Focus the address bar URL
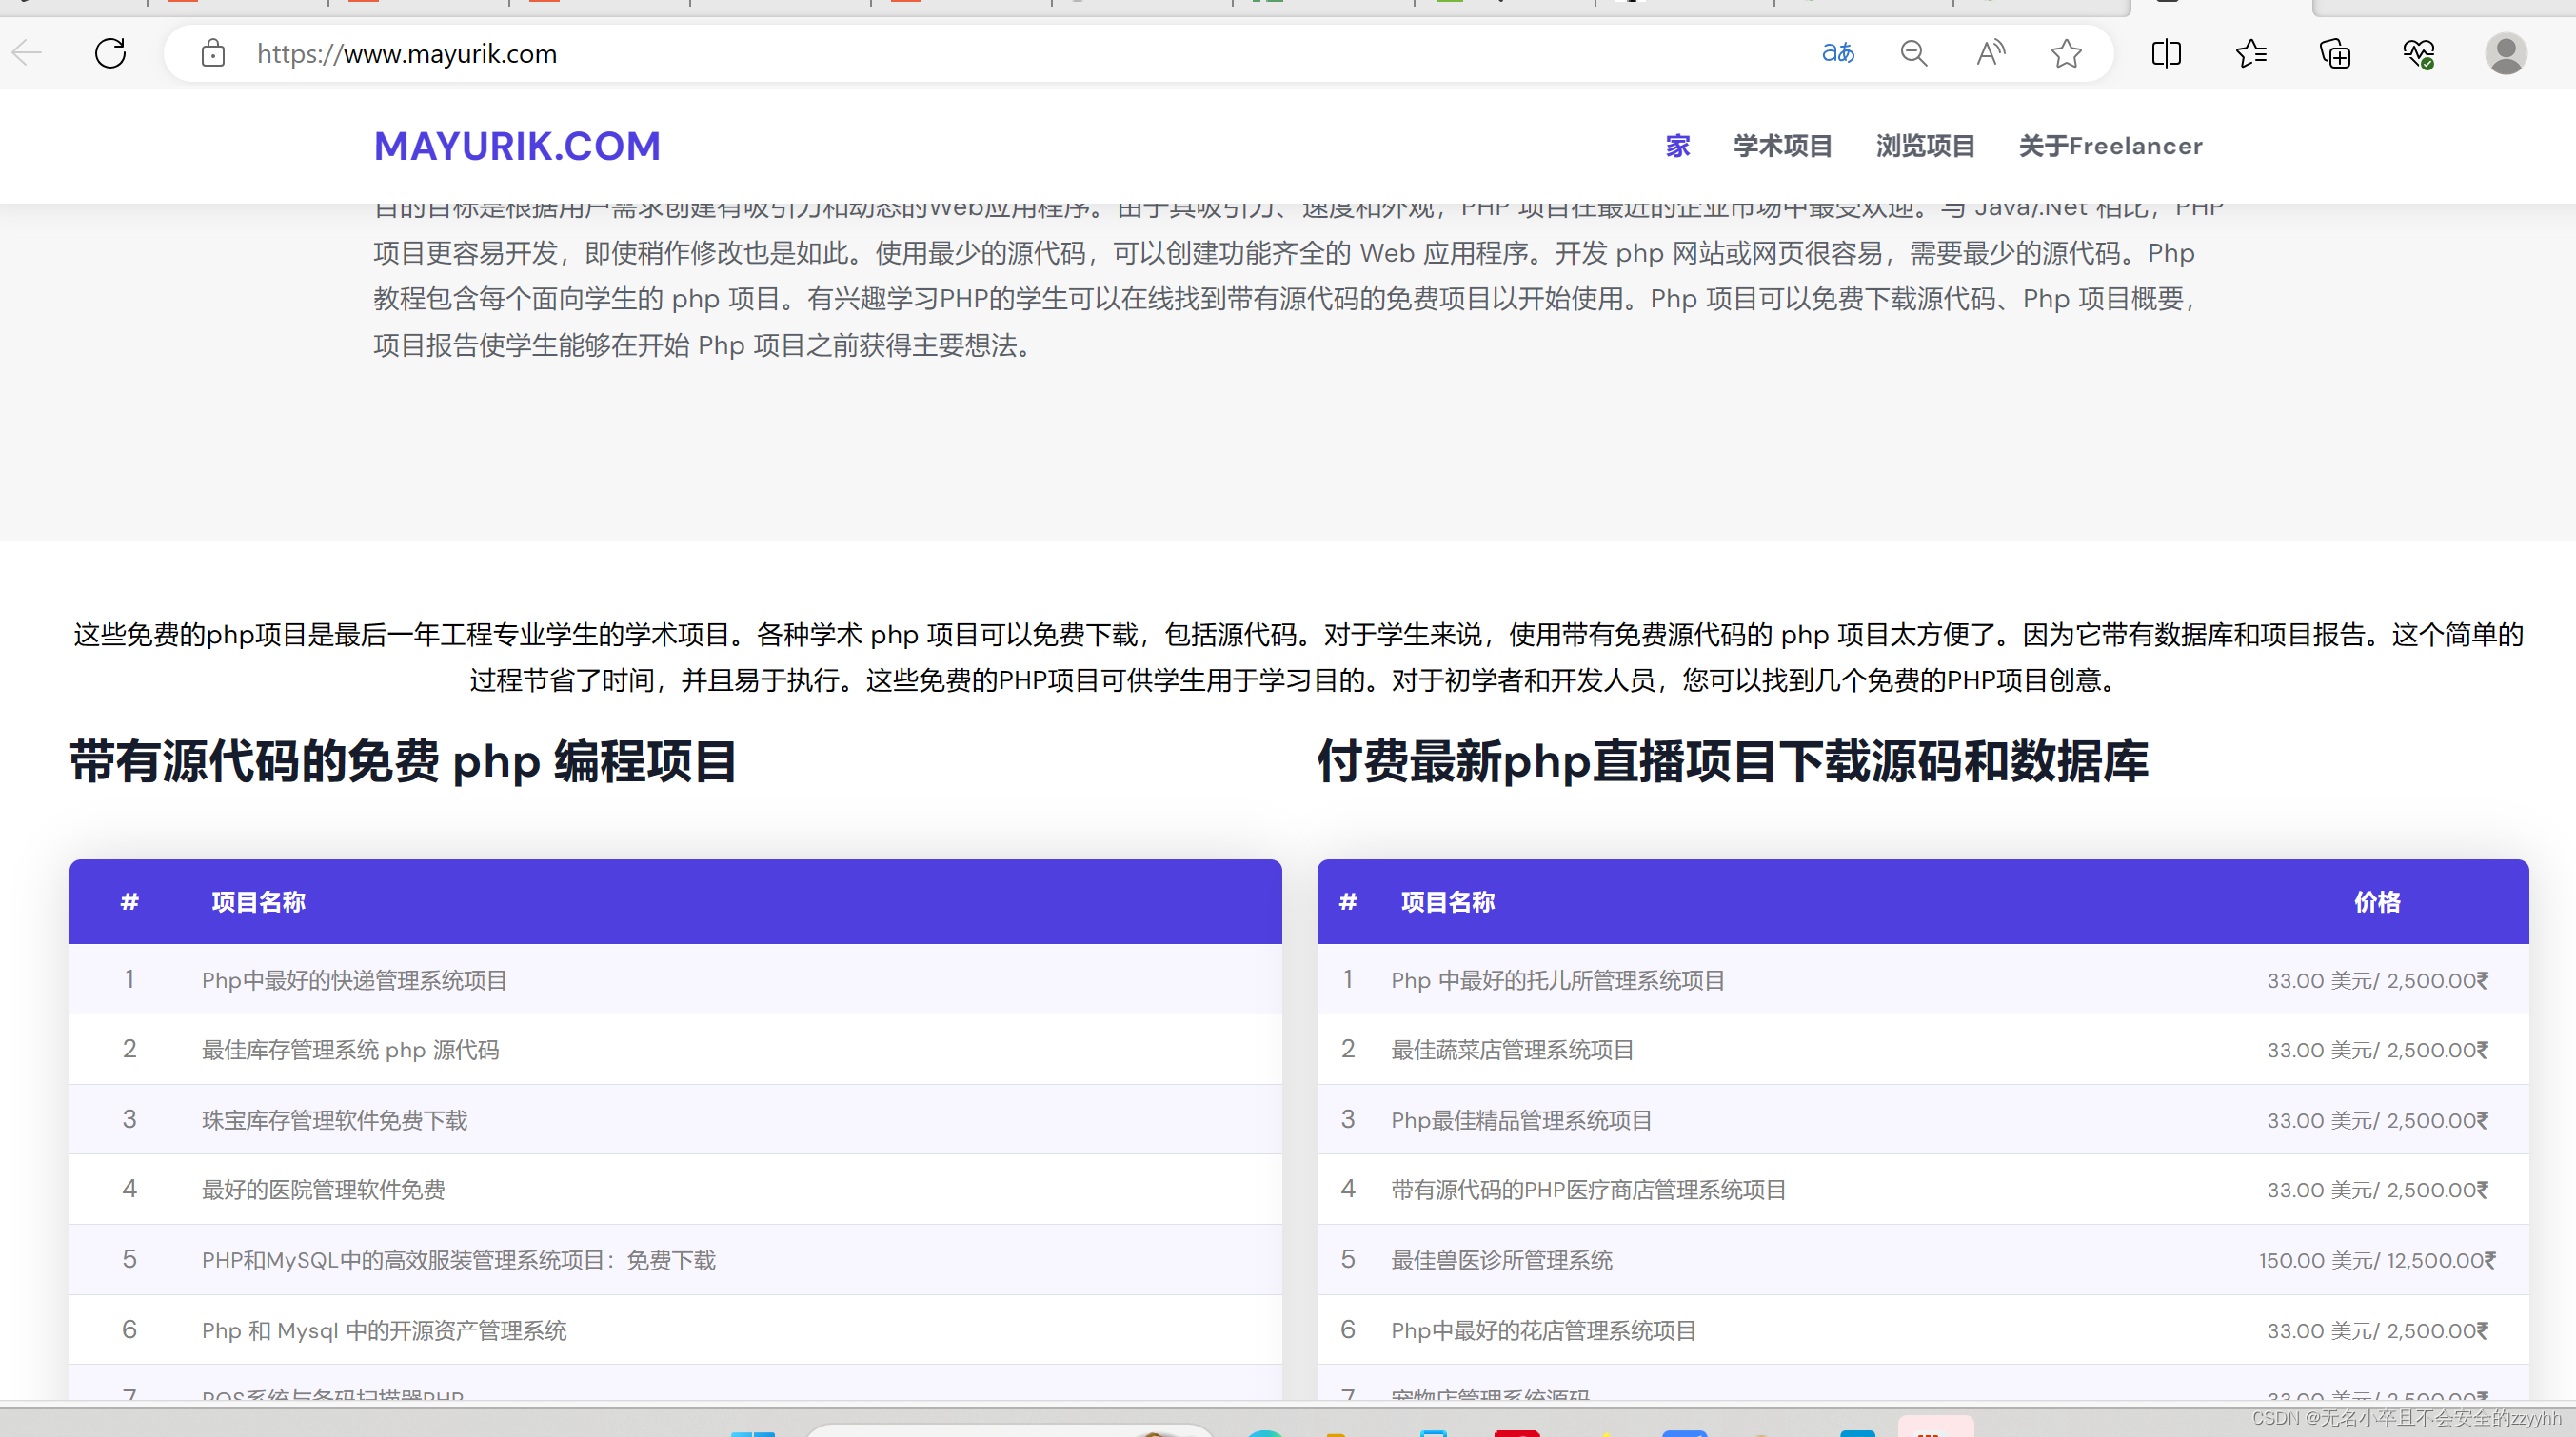 coord(407,54)
